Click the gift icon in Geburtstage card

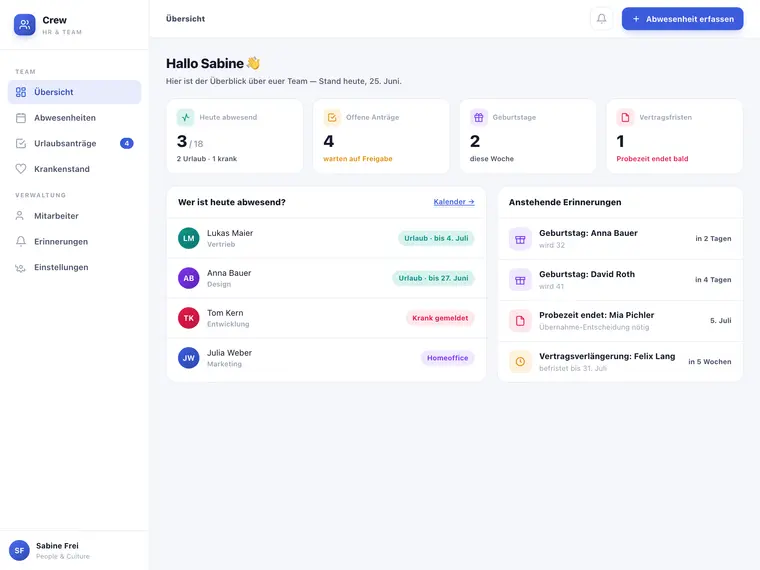pyautogui.click(x=478, y=117)
